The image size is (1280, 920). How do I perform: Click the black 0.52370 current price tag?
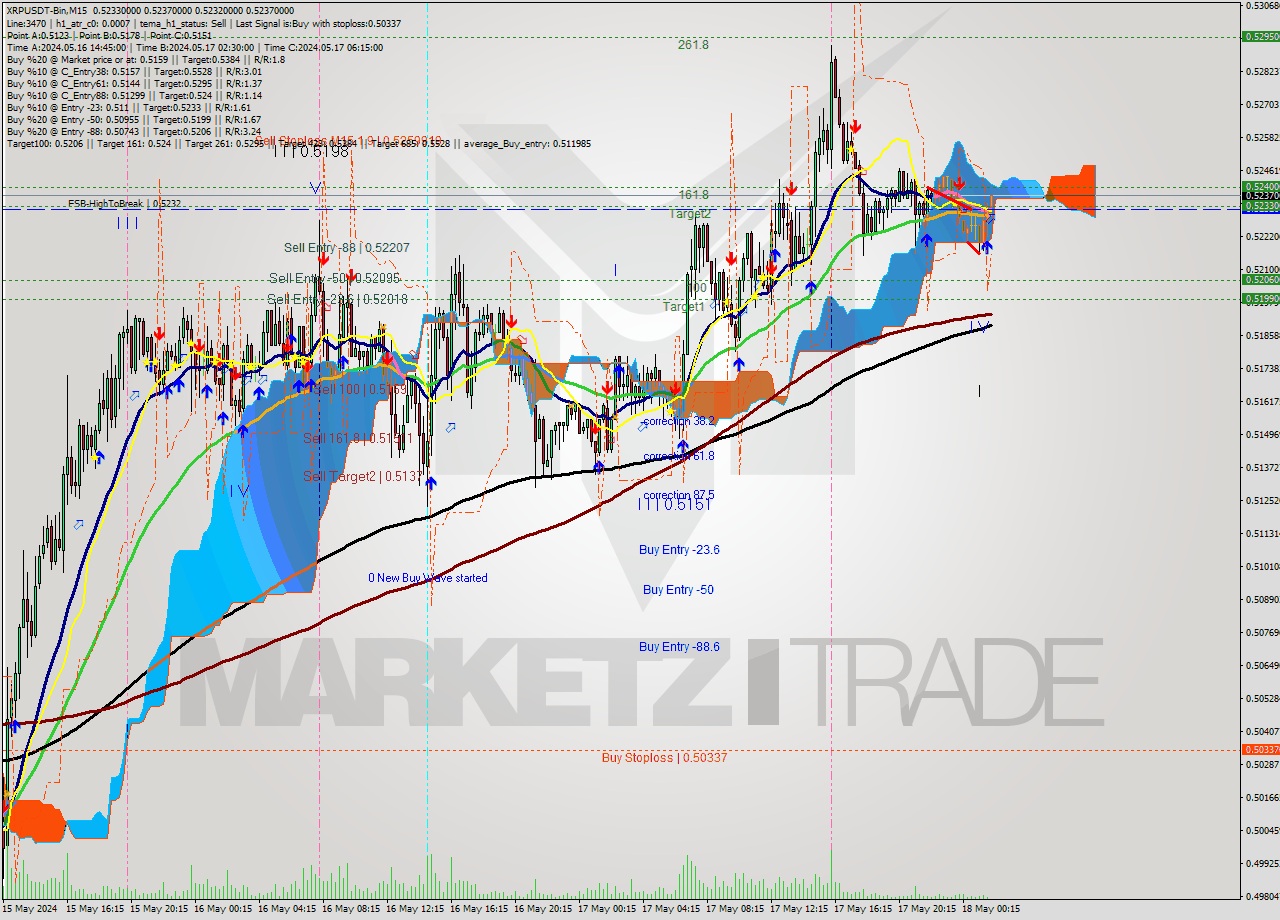pyautogui.click(x=1260, y=196)
